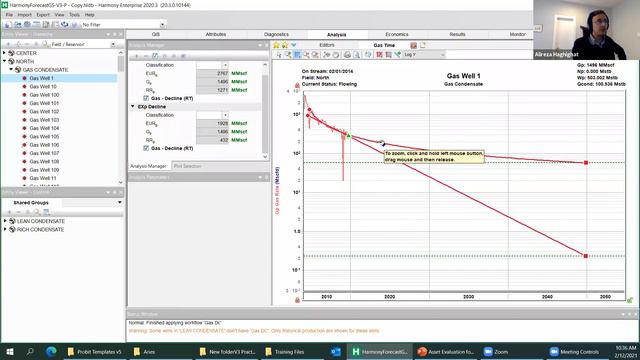The width and height of the screenshot is (640, 360).
Task: Click lower red square end marker on chart
Action: [586, 256]
